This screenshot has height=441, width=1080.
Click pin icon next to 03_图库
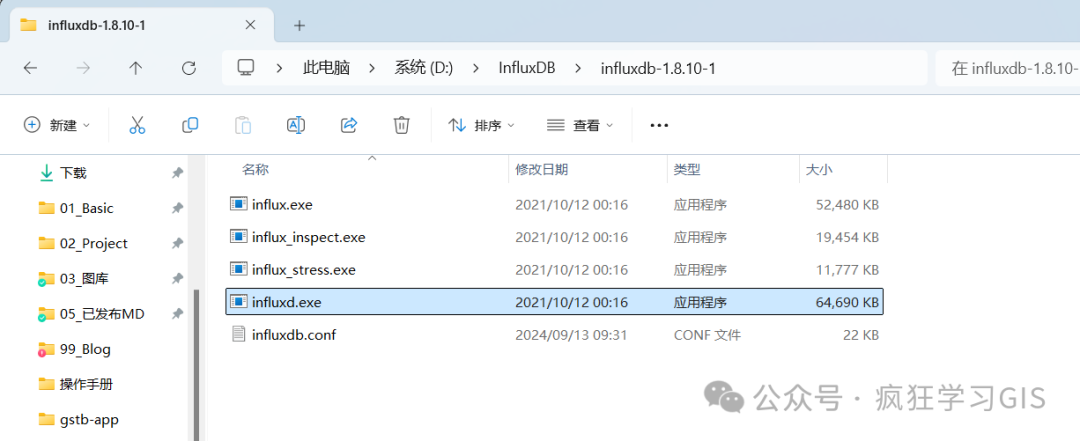click(x=177, y=278)
